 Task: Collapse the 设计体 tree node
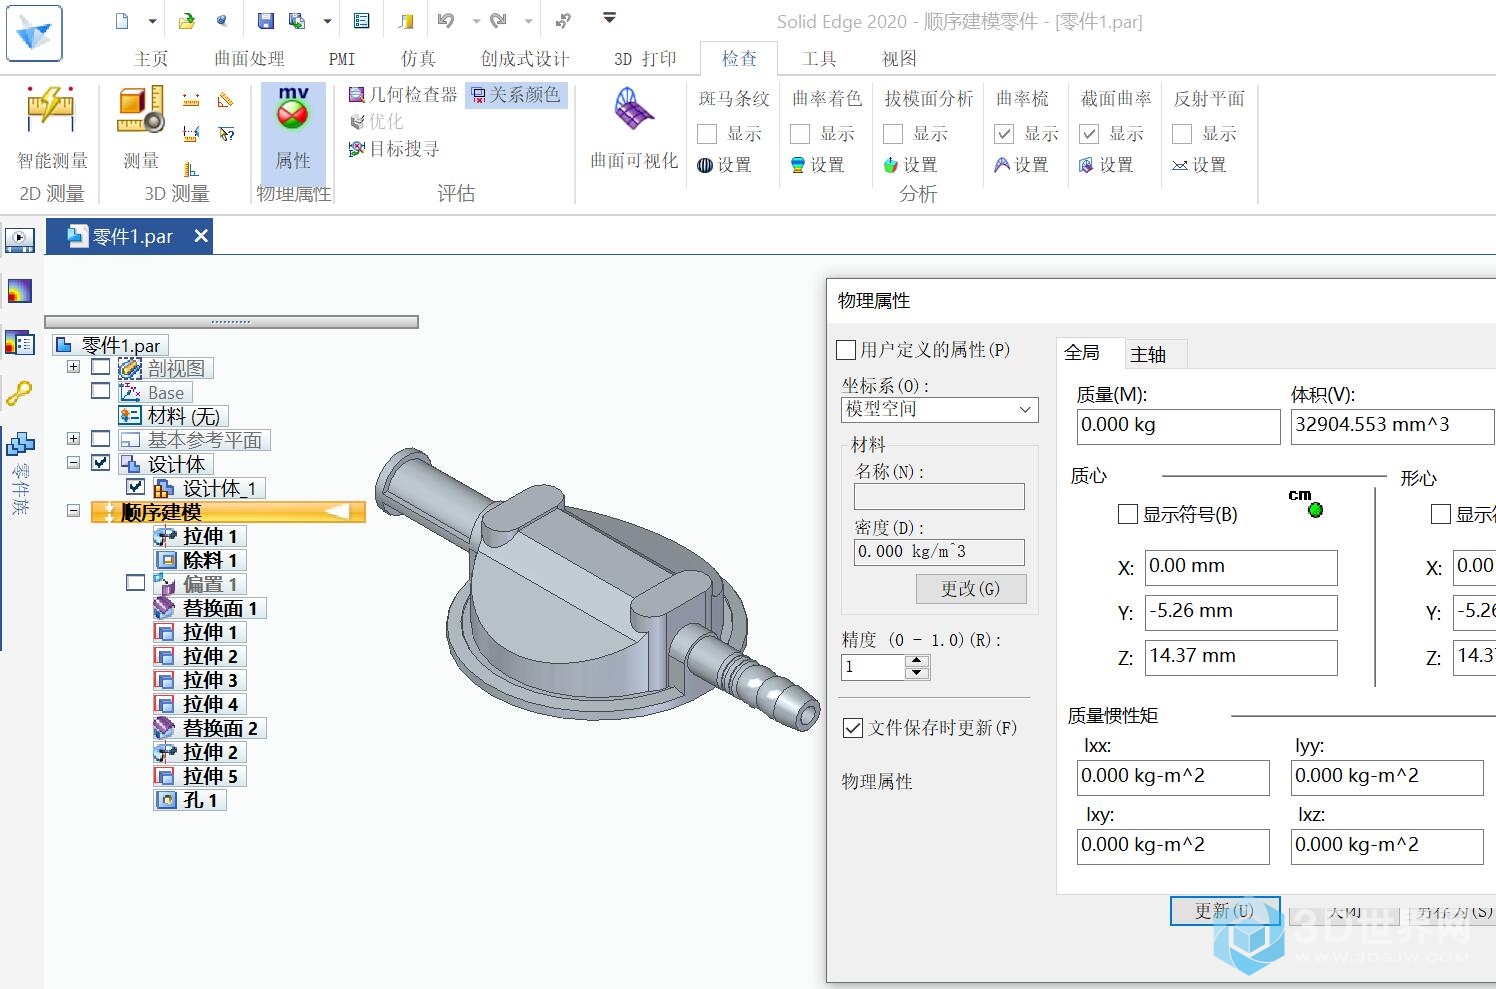[73, 463]
